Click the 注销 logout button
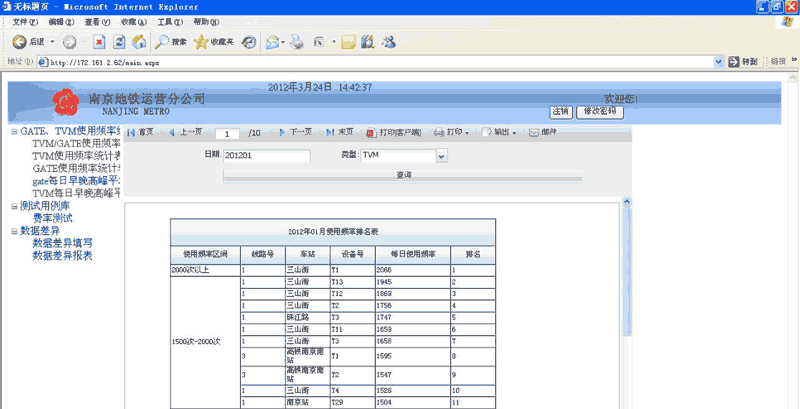 click(x=561, y=112)
